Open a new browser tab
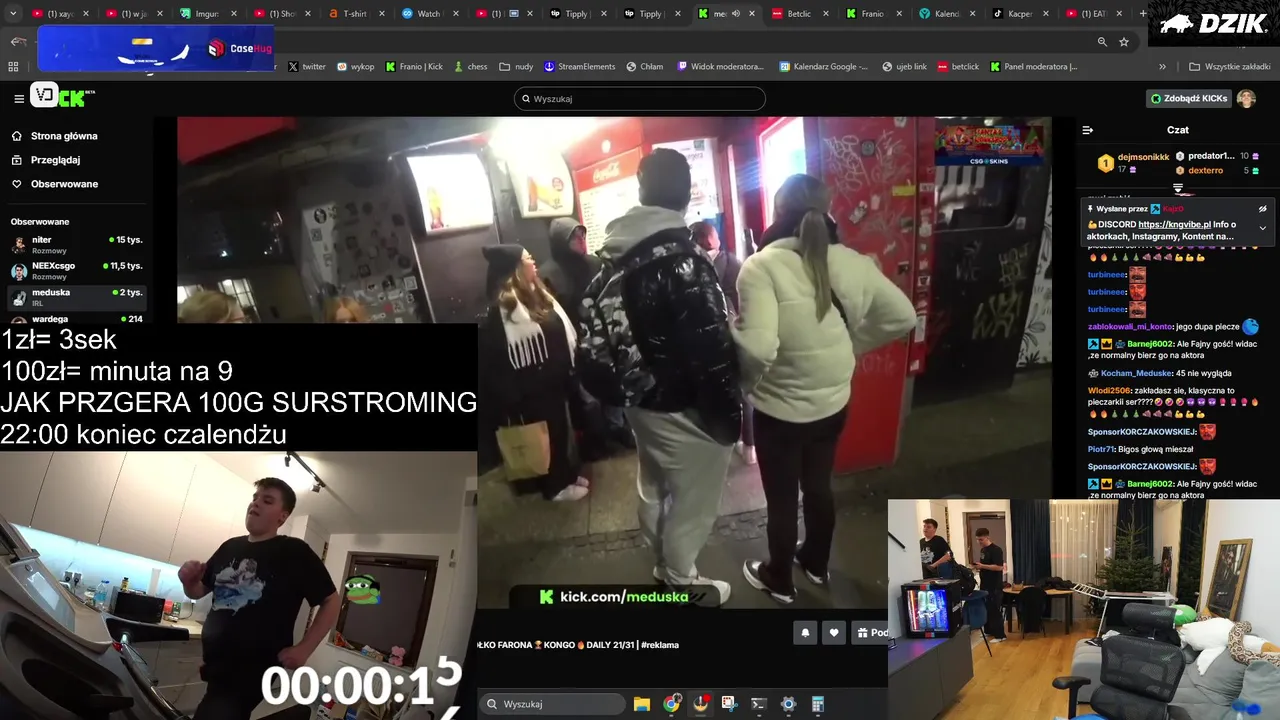Image resolution: width=1280 pixels, height=720 pixels. [x=1144, y=14]
